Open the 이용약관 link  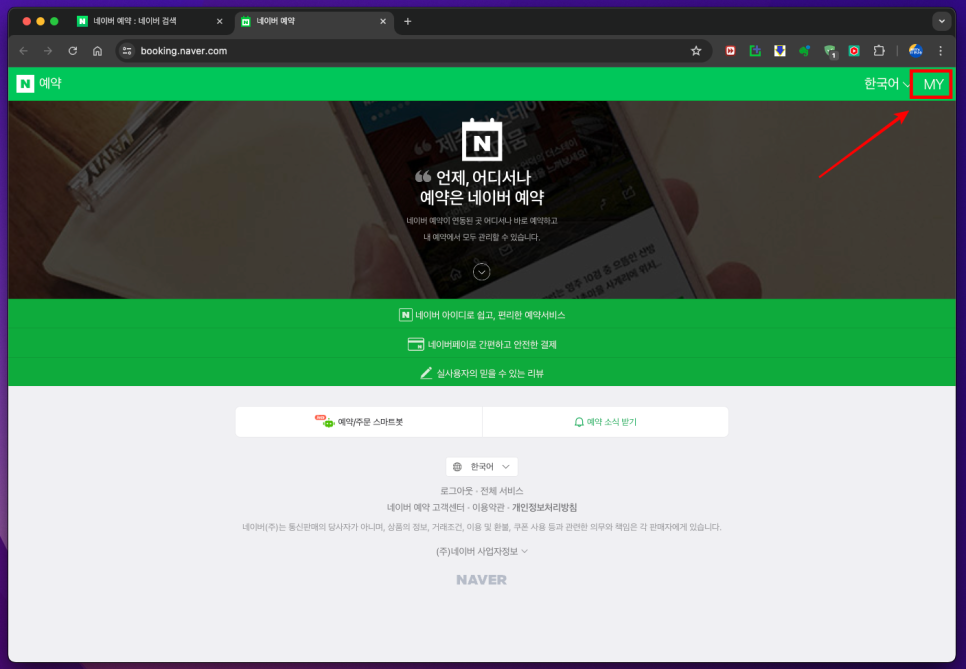click(x=488, y=508)
